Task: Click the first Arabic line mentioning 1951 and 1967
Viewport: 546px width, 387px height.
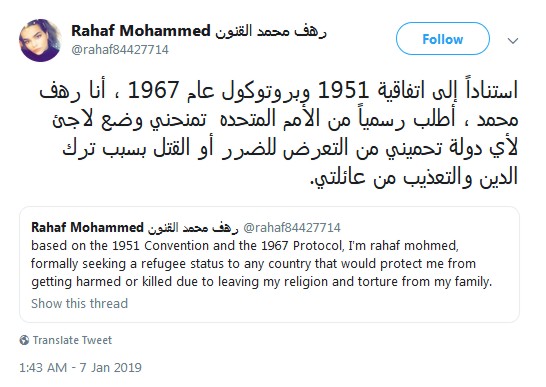Action: pos(279,91)
